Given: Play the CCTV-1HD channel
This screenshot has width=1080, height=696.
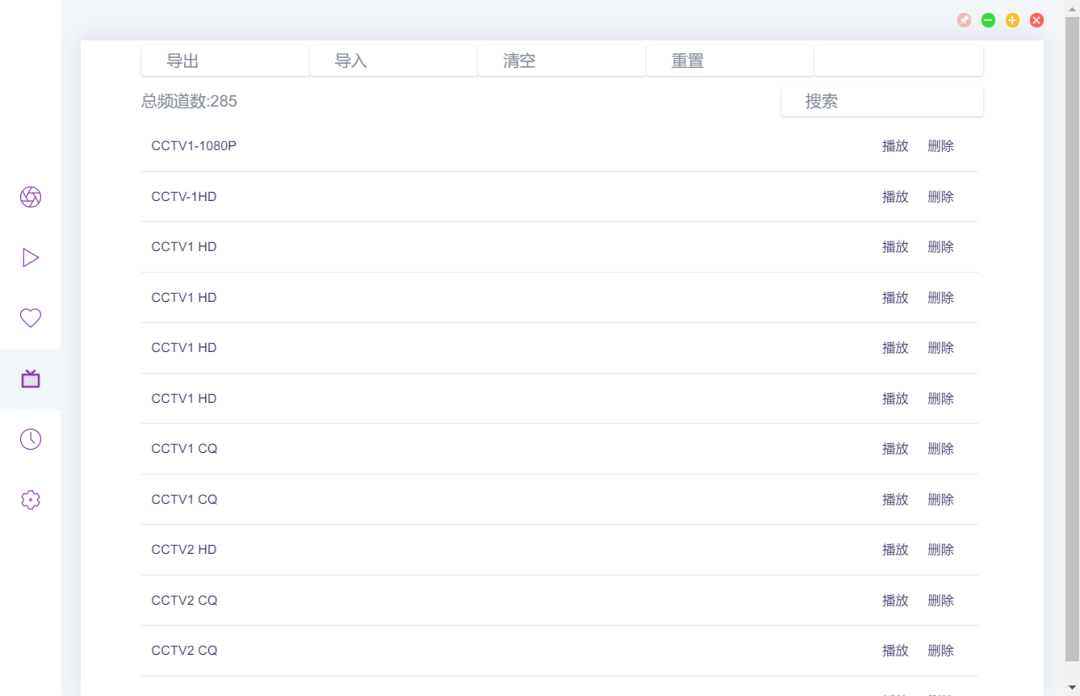Looking at the screenshot, I should [x=895, y=197].
